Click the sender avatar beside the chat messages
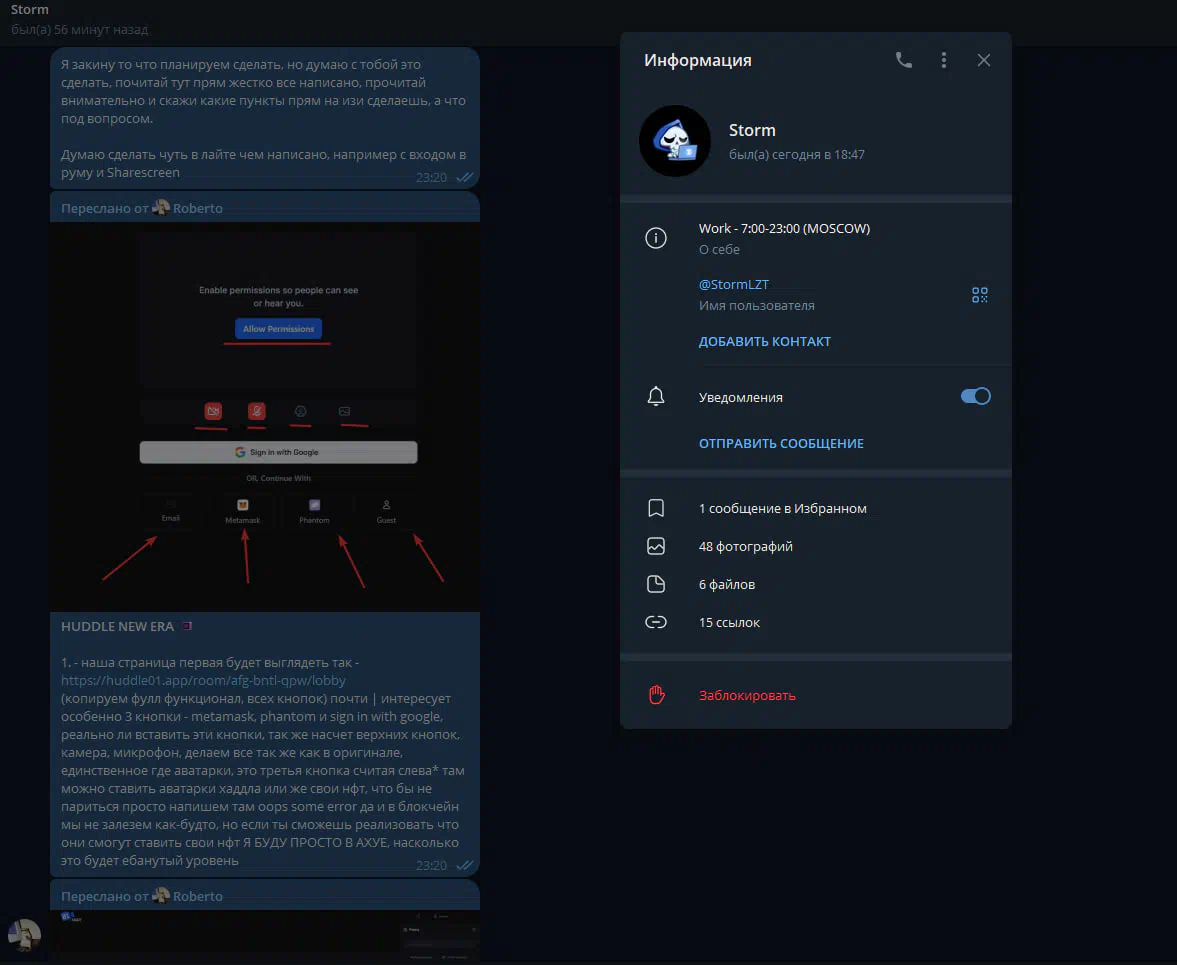Viewport: 1177px width, 965px height. (x=24, y=935)
